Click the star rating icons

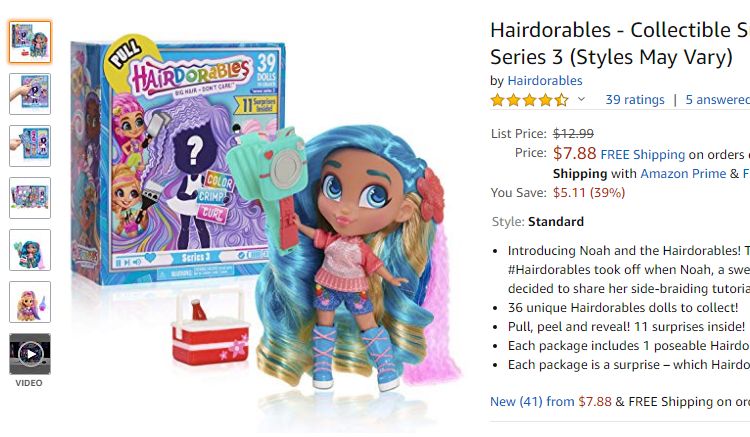click(x=529, y=100)
